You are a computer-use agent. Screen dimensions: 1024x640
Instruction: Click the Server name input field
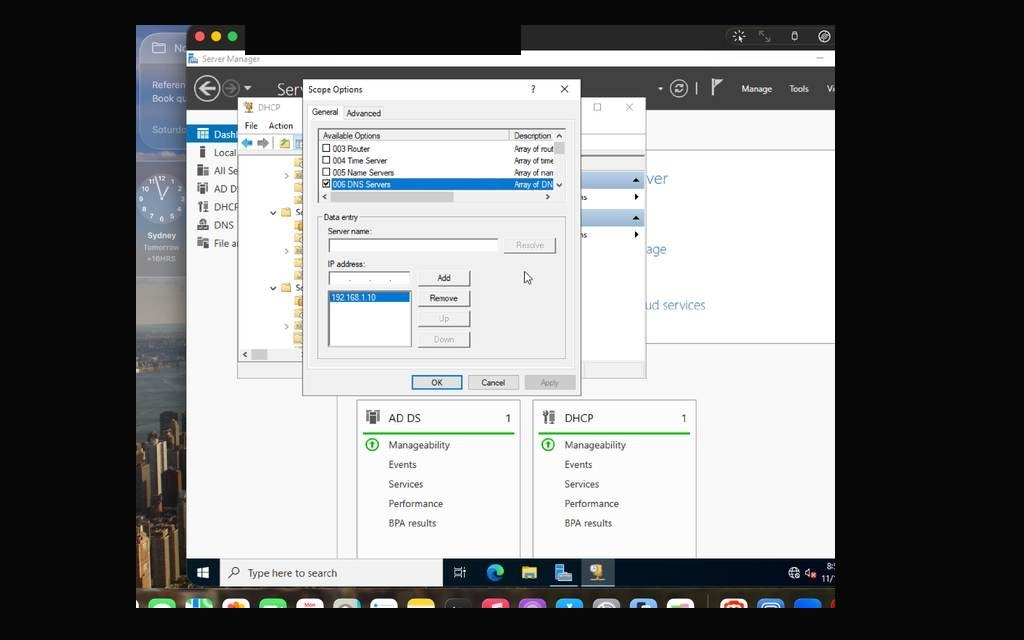tap(413, 245)
